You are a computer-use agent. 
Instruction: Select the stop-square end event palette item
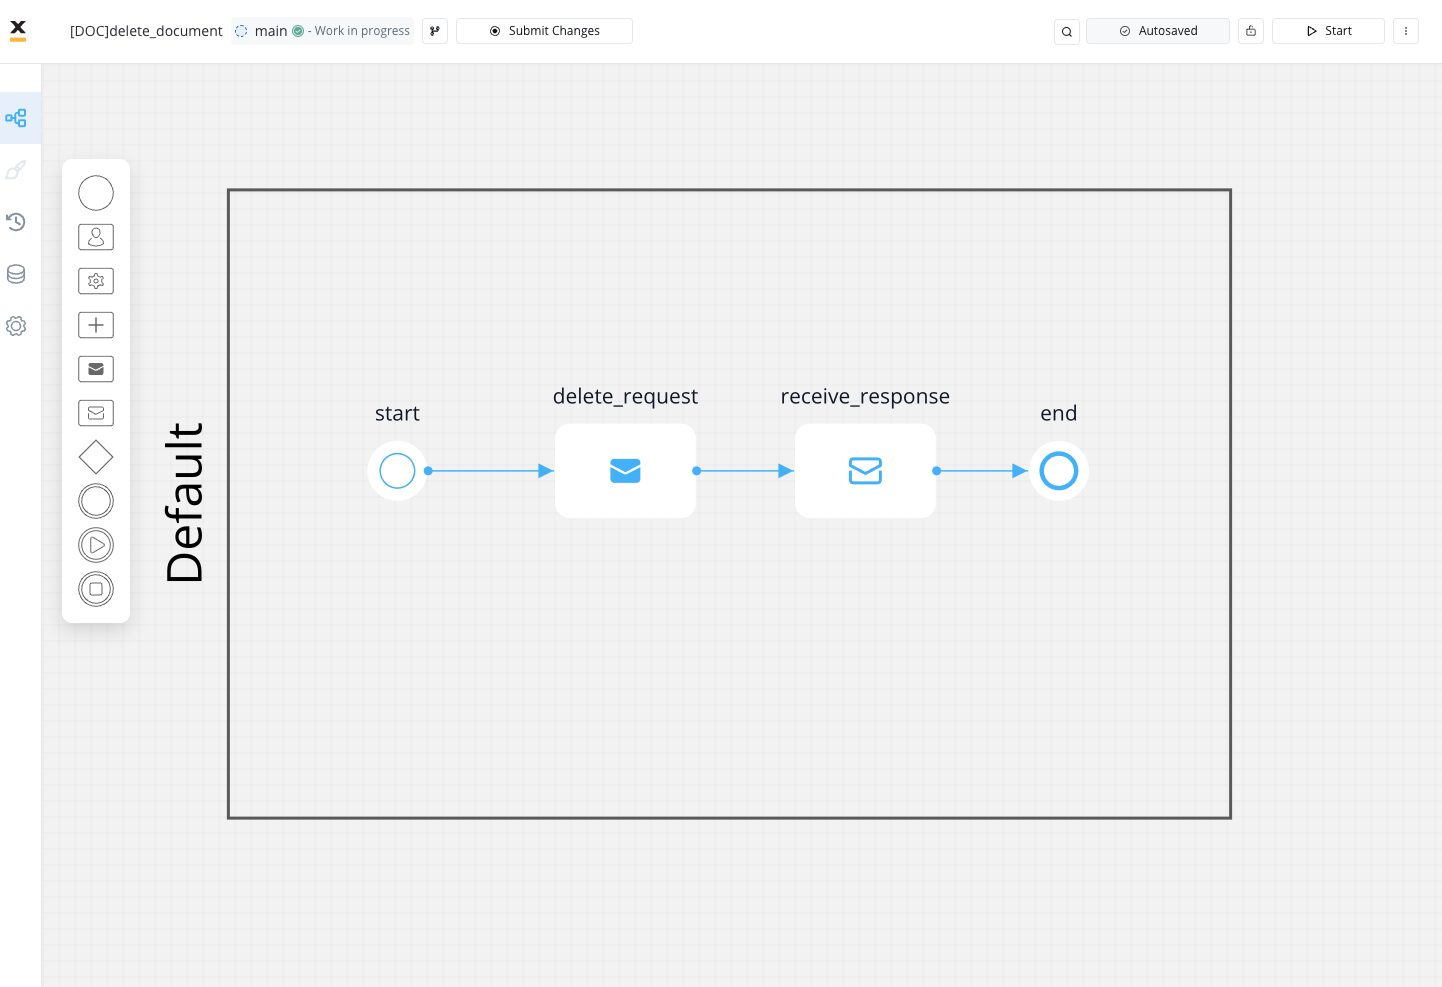pyautogui.click(x=96, y=589)
